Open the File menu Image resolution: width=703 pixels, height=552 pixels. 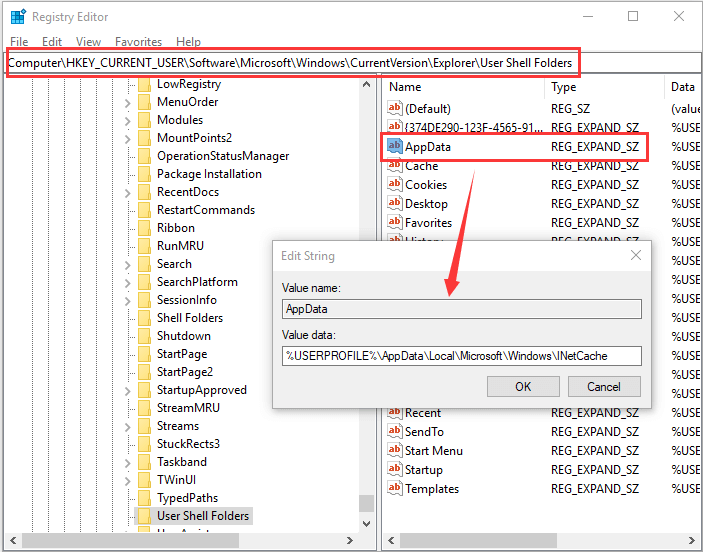point(19,42)
